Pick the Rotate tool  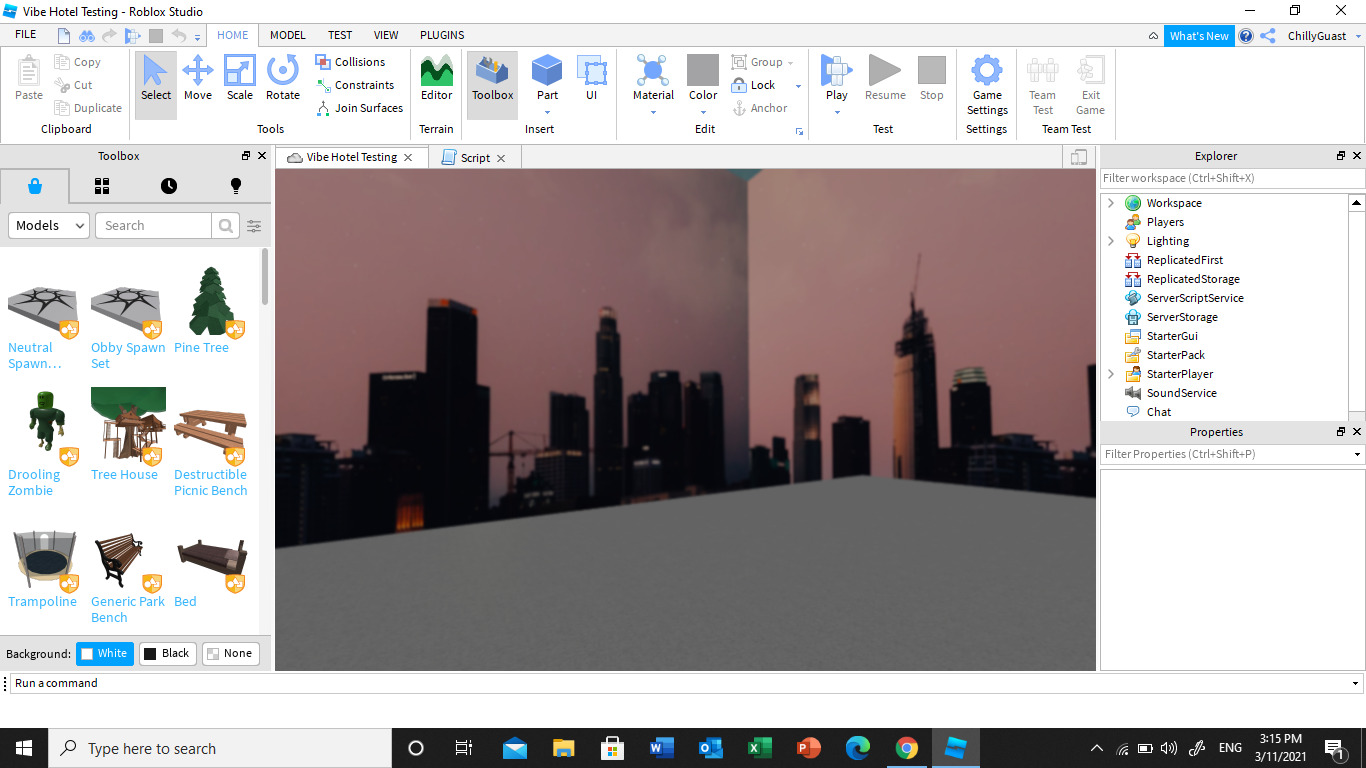[x=283, y=78]
